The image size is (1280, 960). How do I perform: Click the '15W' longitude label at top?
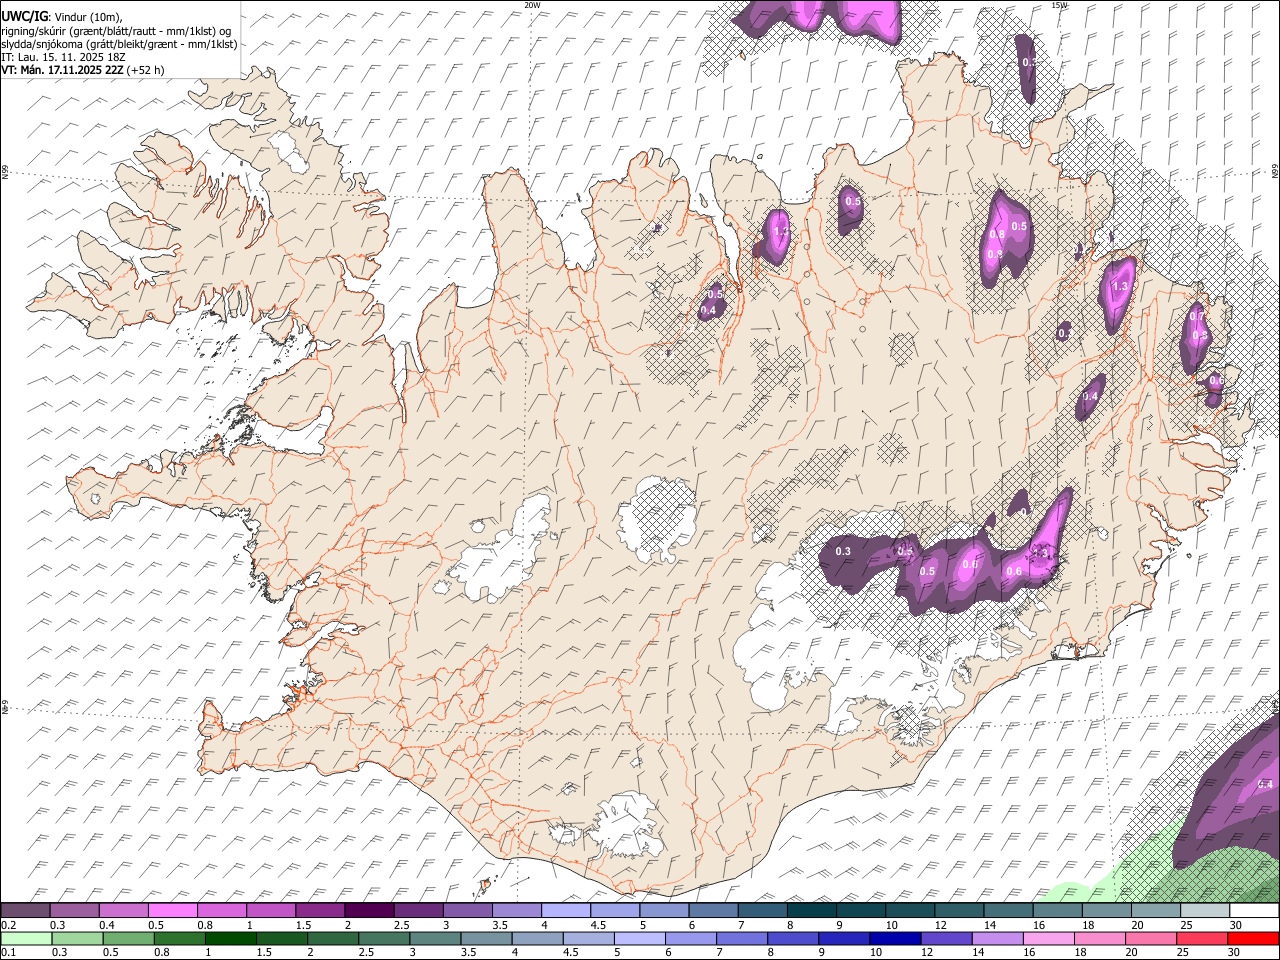[1059, 5]
